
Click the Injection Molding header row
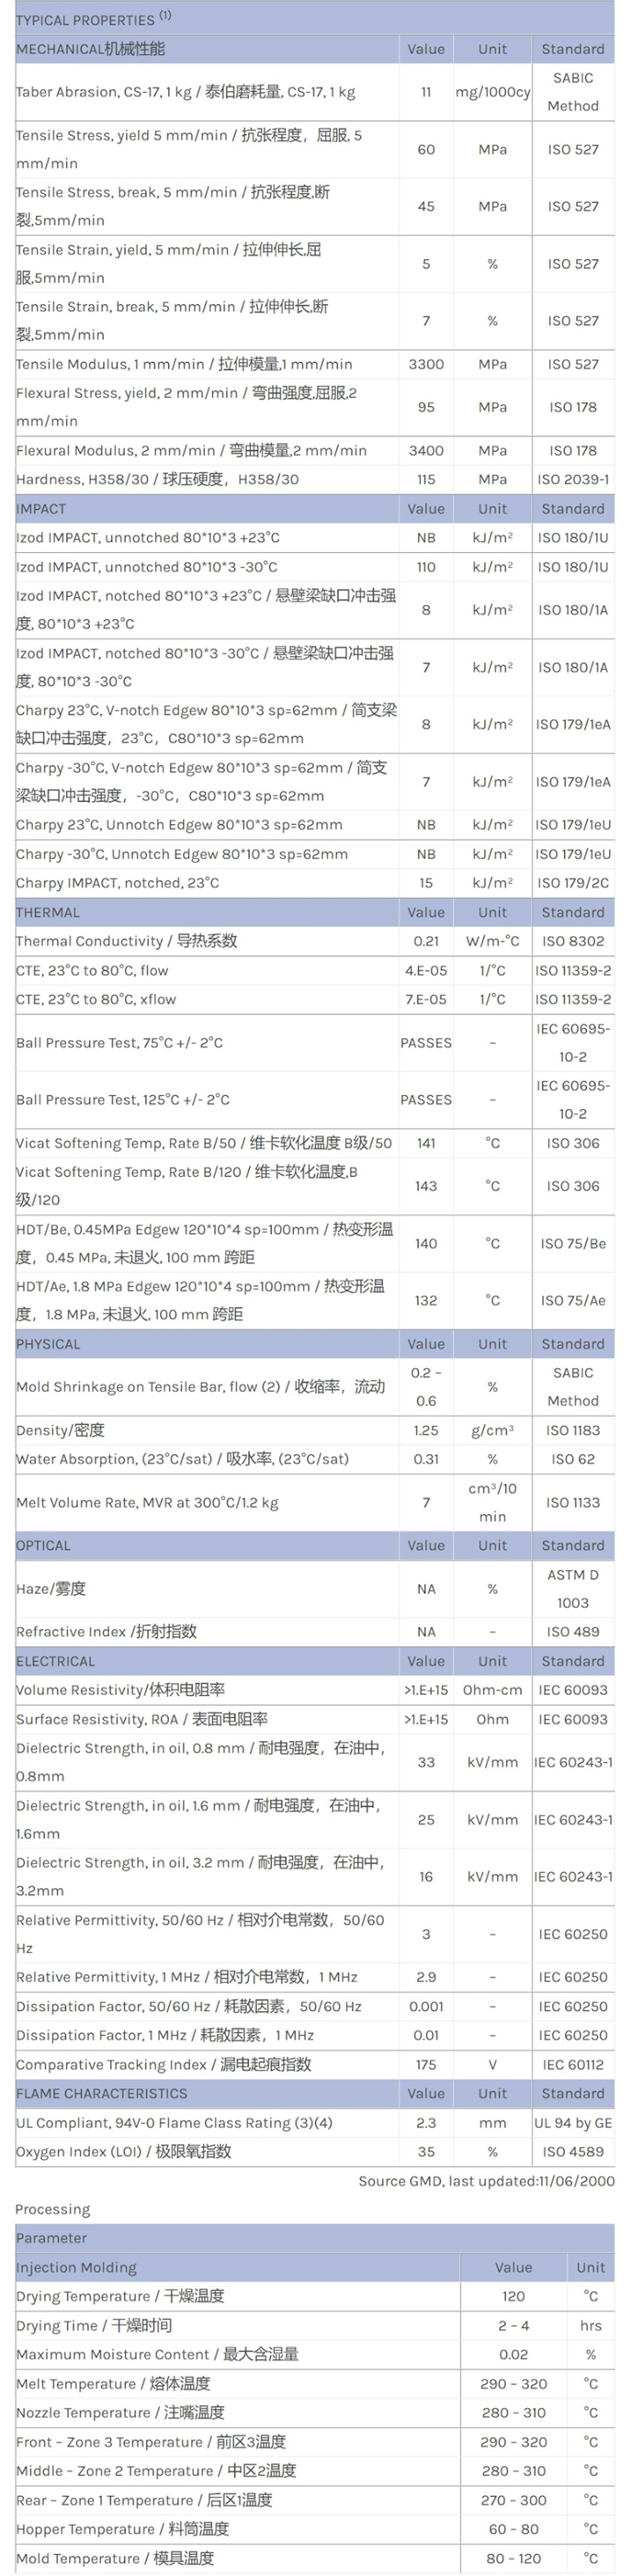(x=77, y=2267)
